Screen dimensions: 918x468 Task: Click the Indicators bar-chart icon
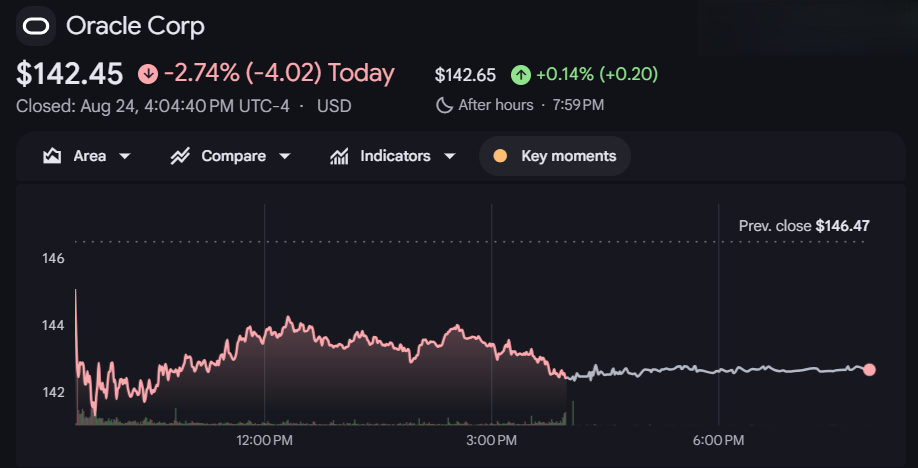340,156
